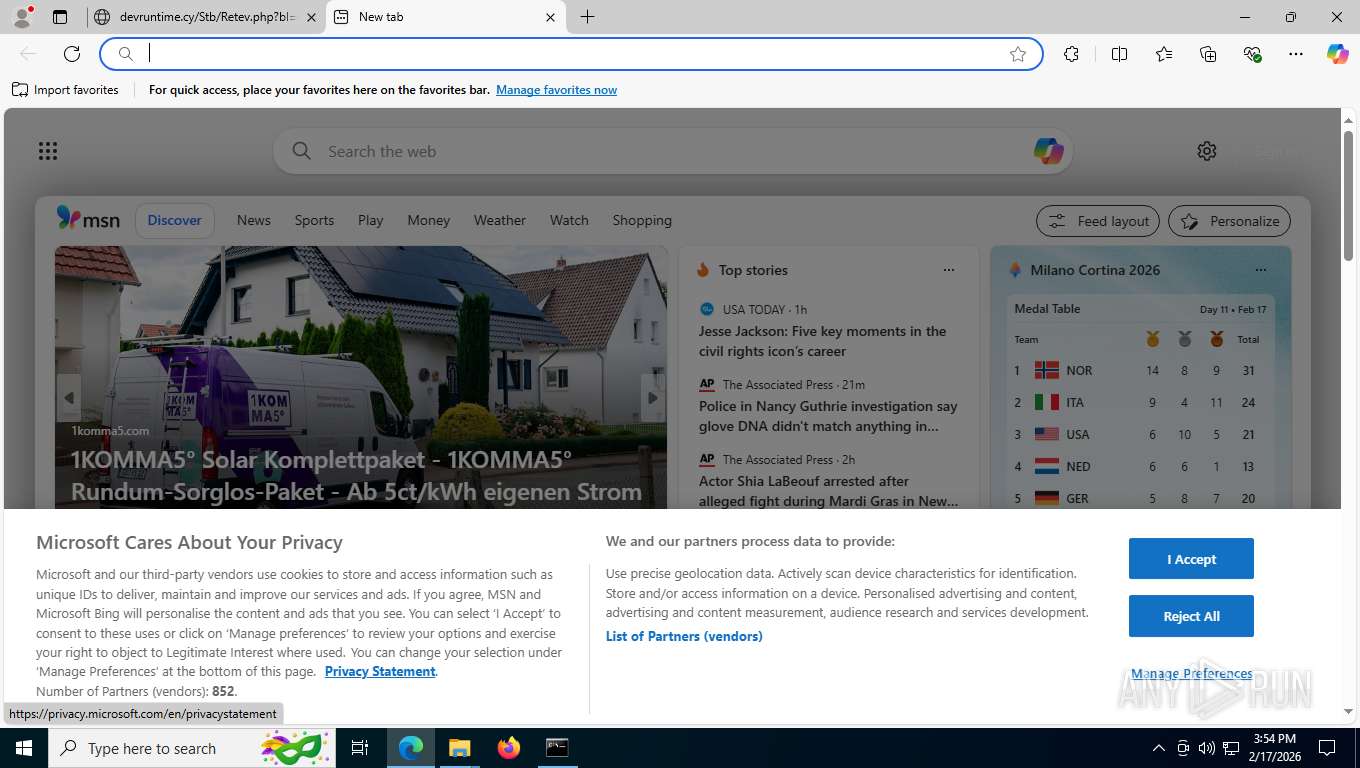Go to the Play section
Screen dimensions: 1360x768
point(370,220)
